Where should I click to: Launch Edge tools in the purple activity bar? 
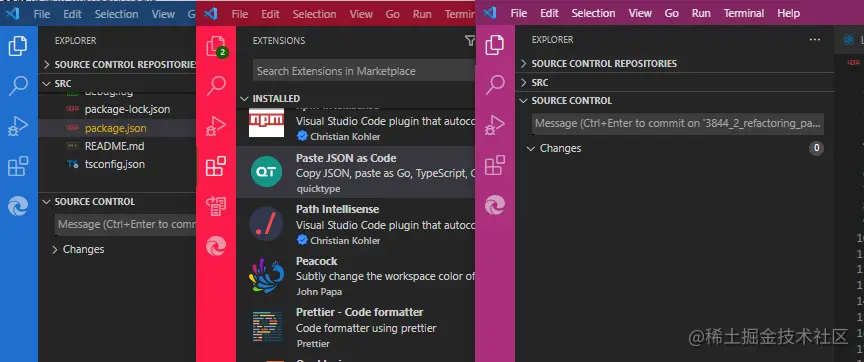coord(495,205)
